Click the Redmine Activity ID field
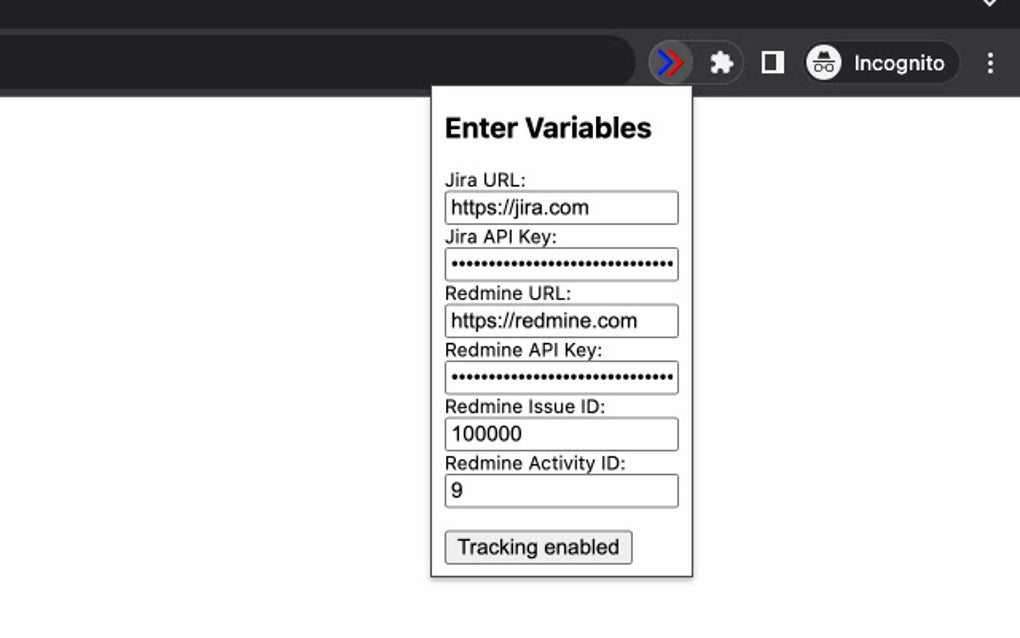The image size is (1020, 638). point(561,491)
